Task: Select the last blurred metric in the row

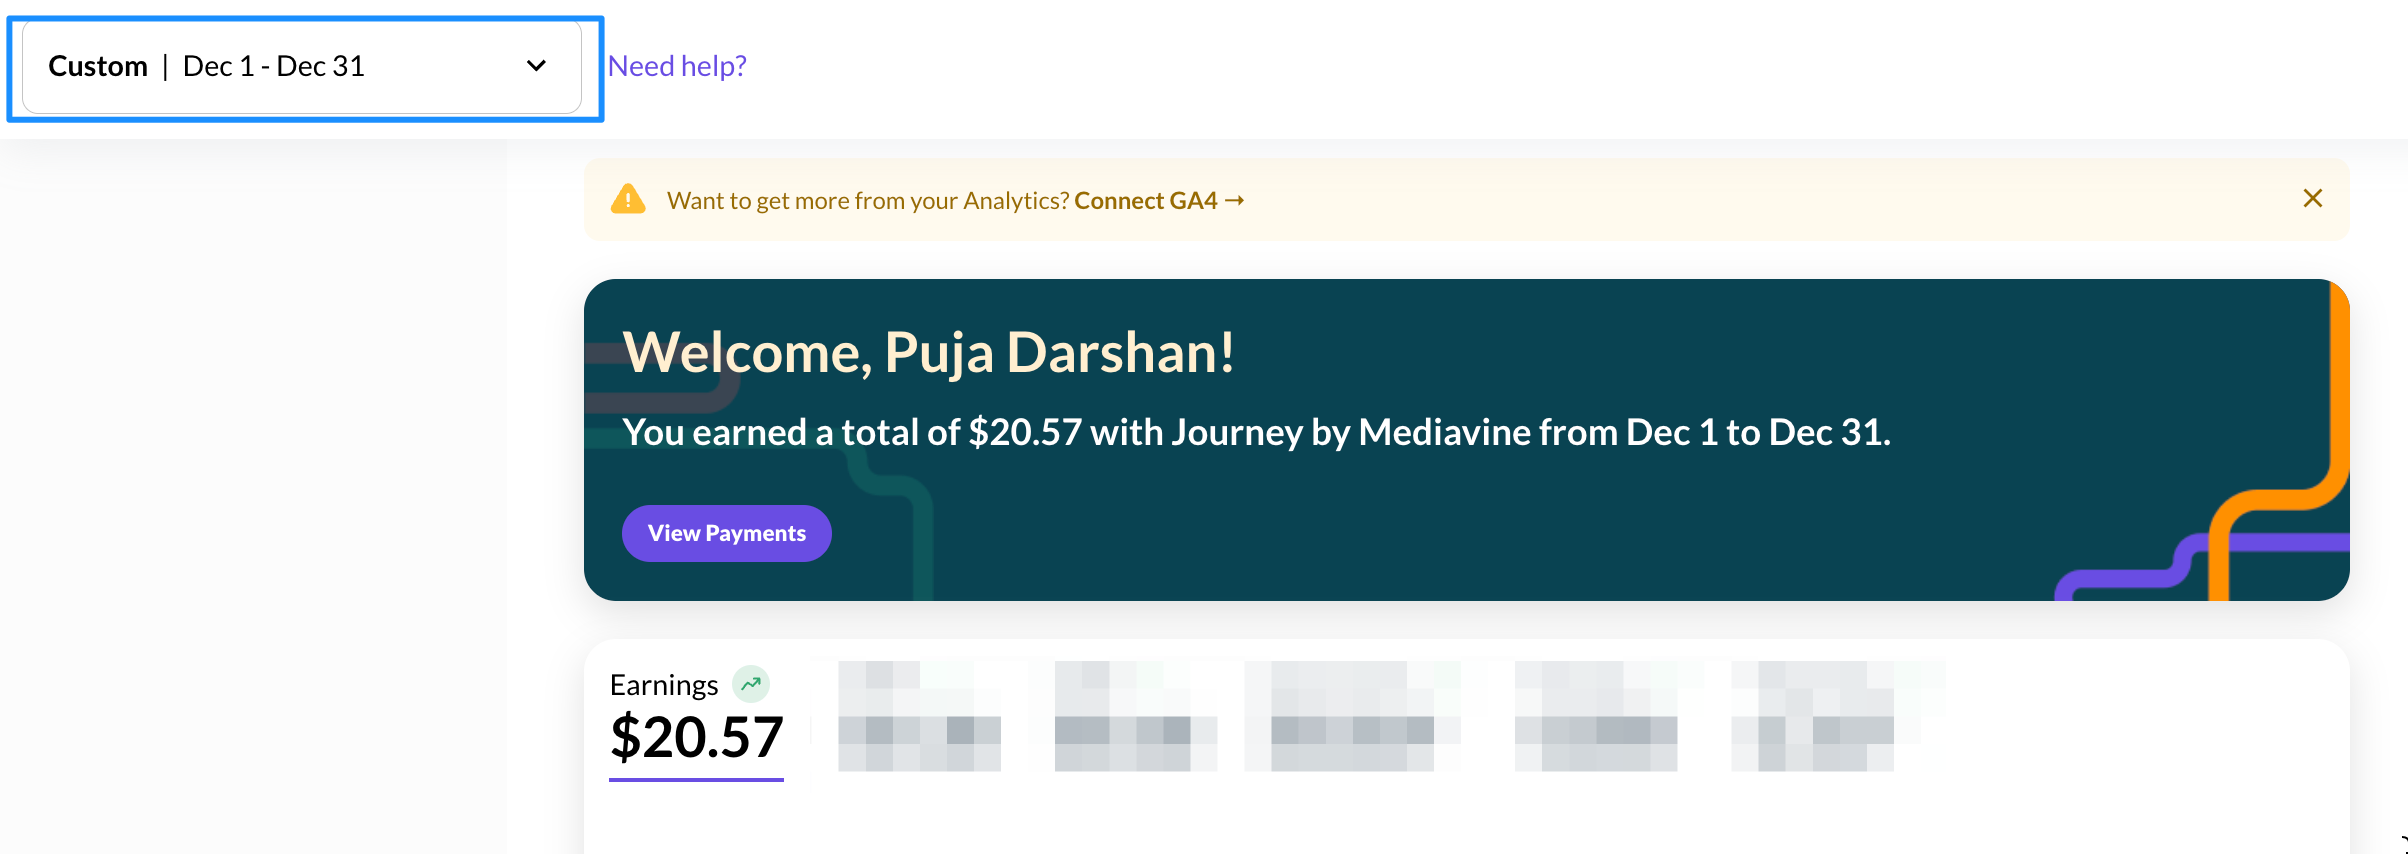Action: coord(1812,716)
